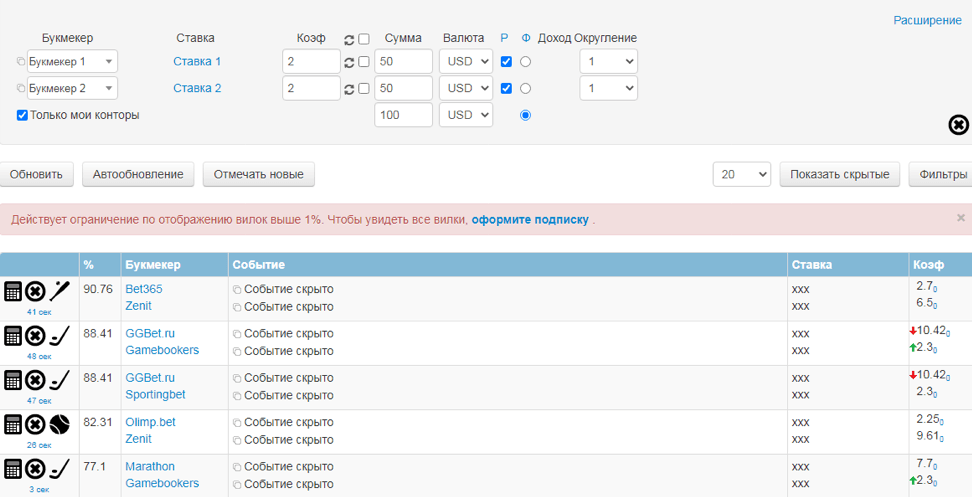The height and width of the screenshot is (497, 972).
Task: Change currency USD for total sum 100
Action: 466,115
